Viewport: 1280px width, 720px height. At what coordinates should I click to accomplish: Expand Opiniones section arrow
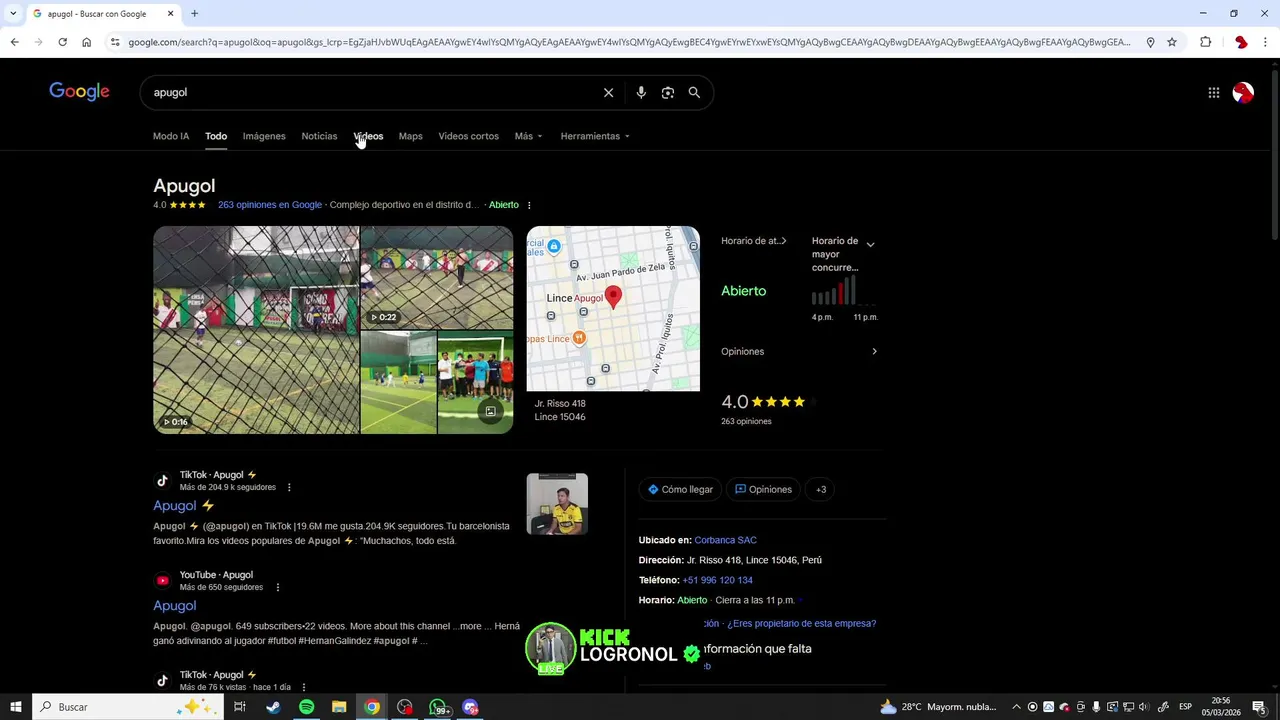[874, 351]
